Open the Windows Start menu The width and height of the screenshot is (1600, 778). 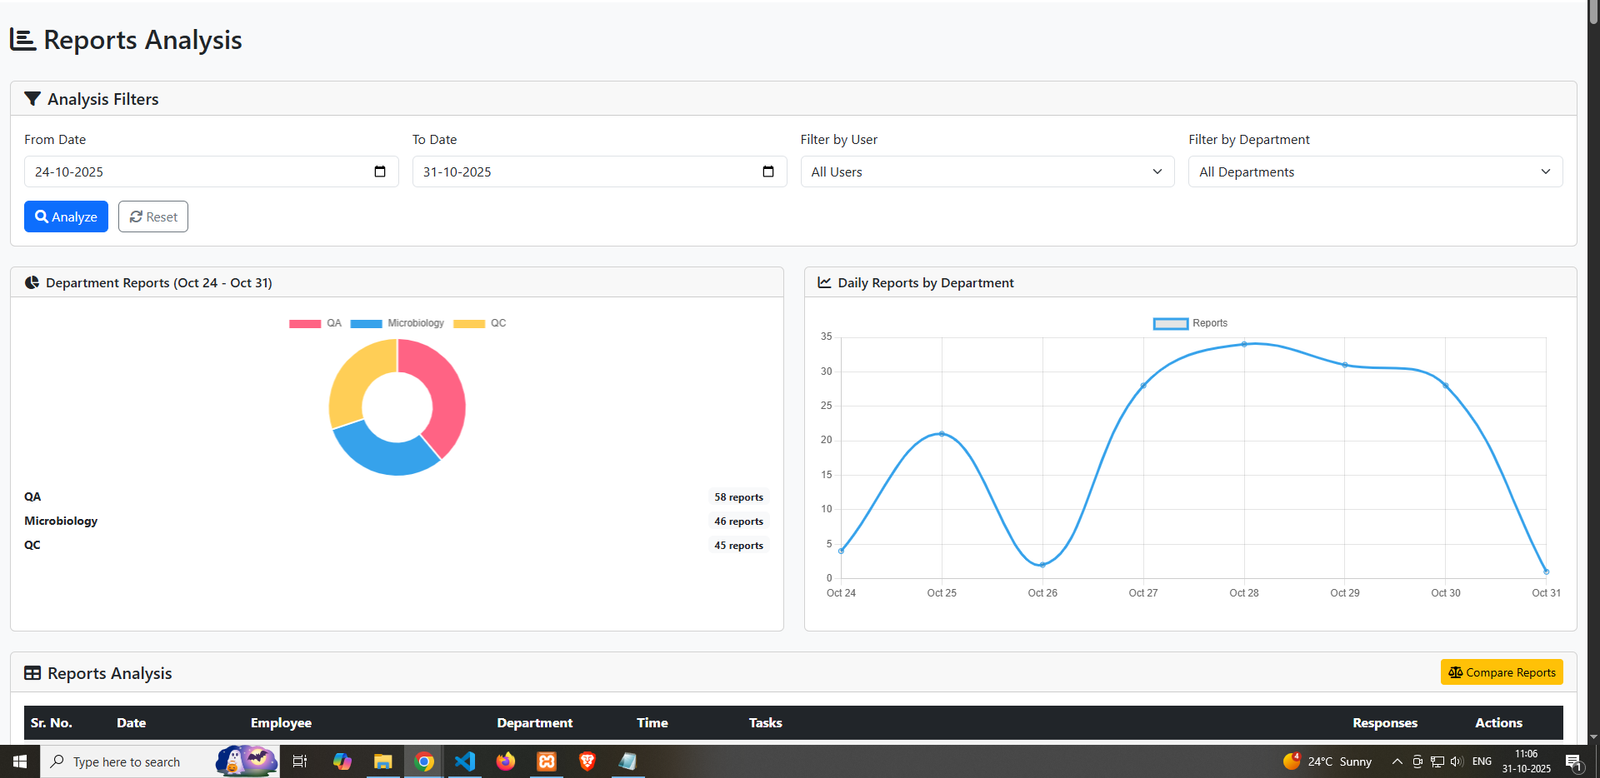20,761
